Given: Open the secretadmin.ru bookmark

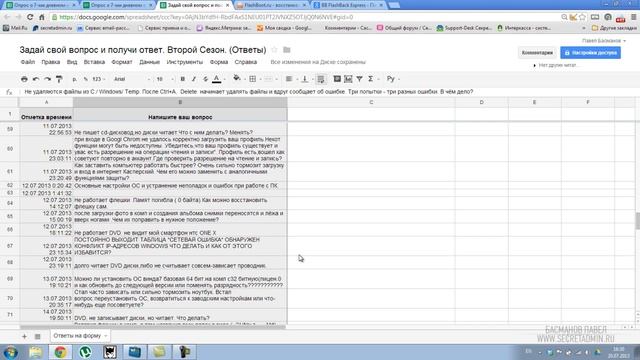Looking at the screenshot, I should pyautogui.click(x=52, y=28).
